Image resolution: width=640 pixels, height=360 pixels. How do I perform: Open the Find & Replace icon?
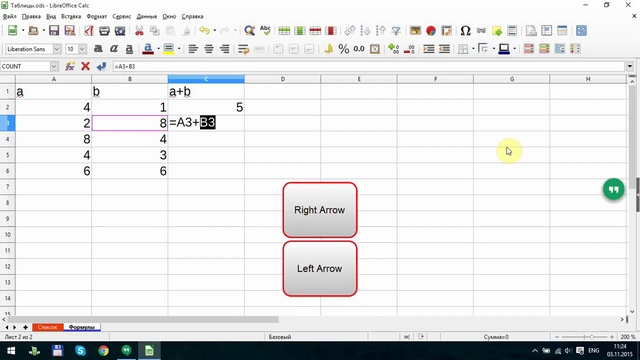tap(249, 31)
